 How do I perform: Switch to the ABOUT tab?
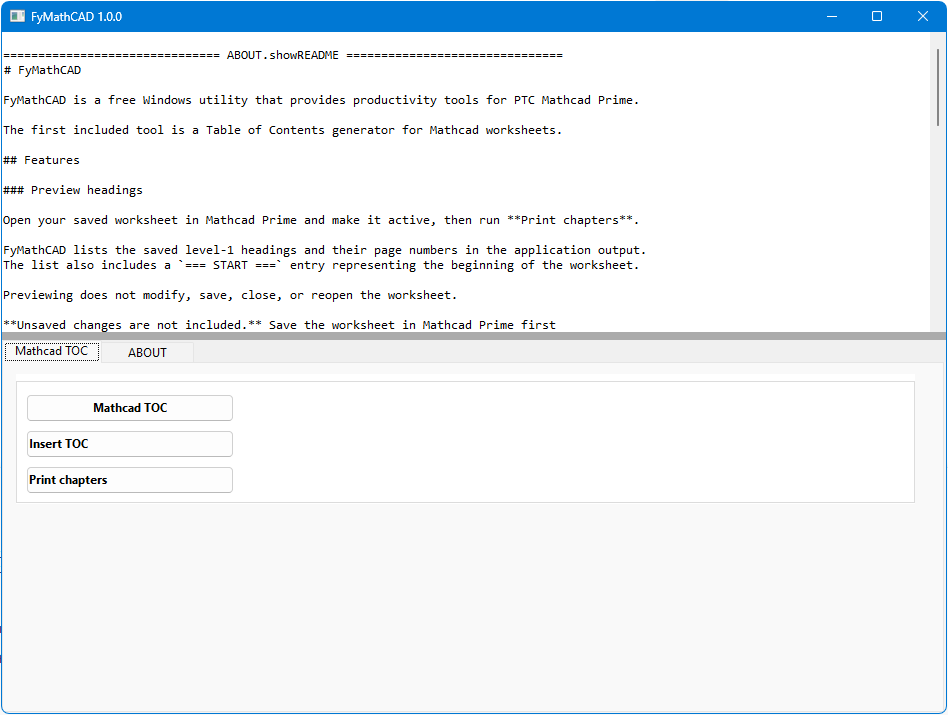click(148, 352)
